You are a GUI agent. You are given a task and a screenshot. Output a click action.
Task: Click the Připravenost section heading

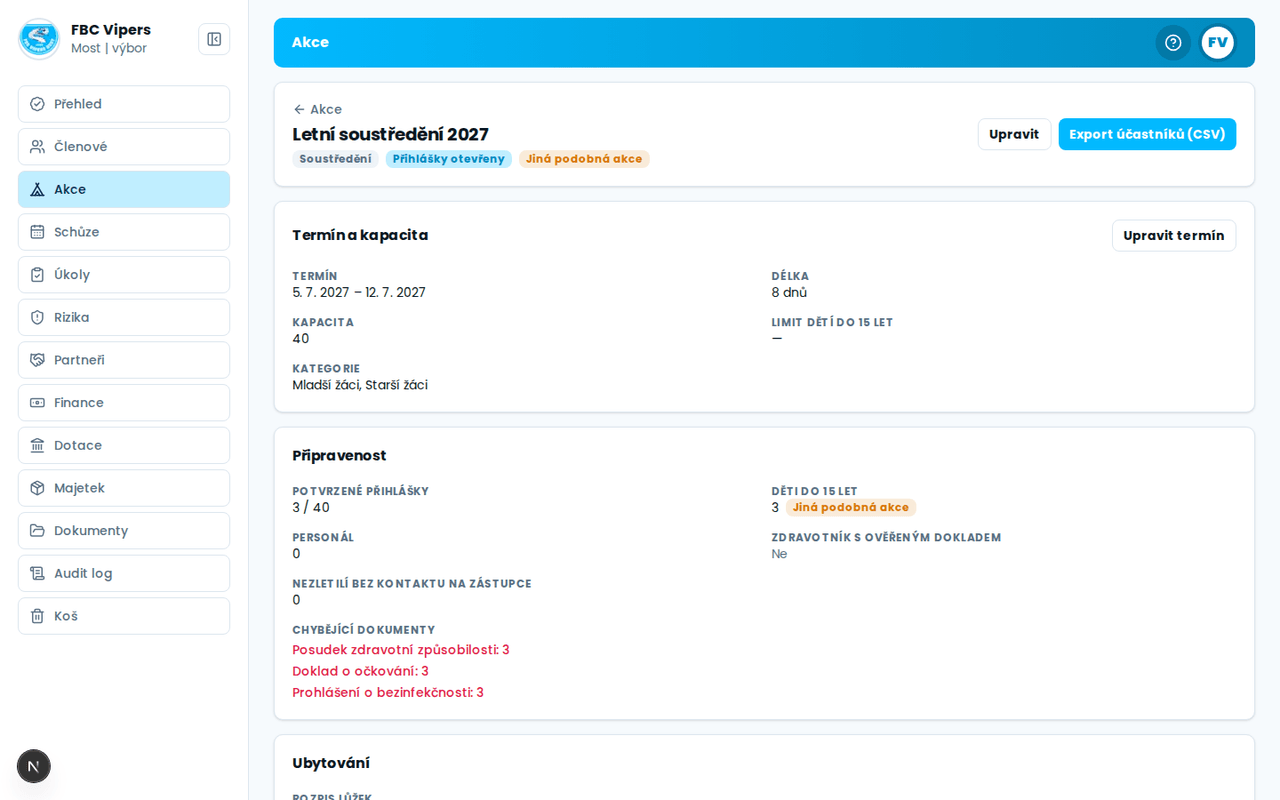tap(339, 455)
